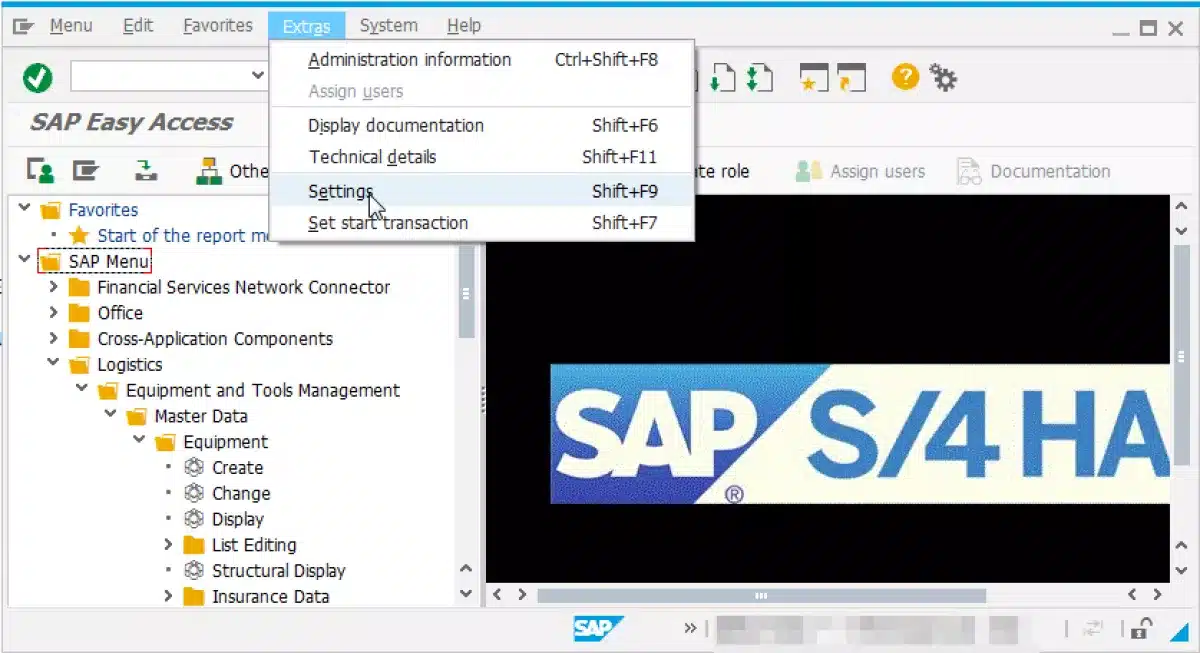The height and width of the screenshot is (653, 1200).
Task: Click the window with arrow shortcut icon
Action: (x=851, y=77)
